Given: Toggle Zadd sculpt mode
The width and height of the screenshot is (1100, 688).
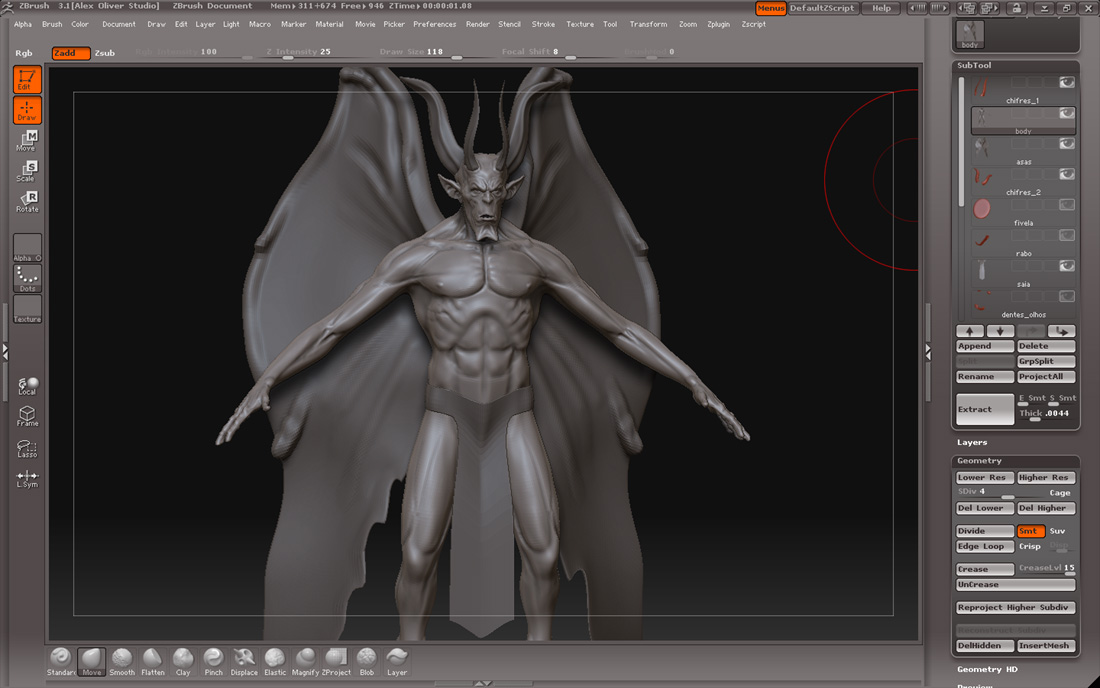Looking at the screenshot, I should pyautogui.click(x=71, y=53).
